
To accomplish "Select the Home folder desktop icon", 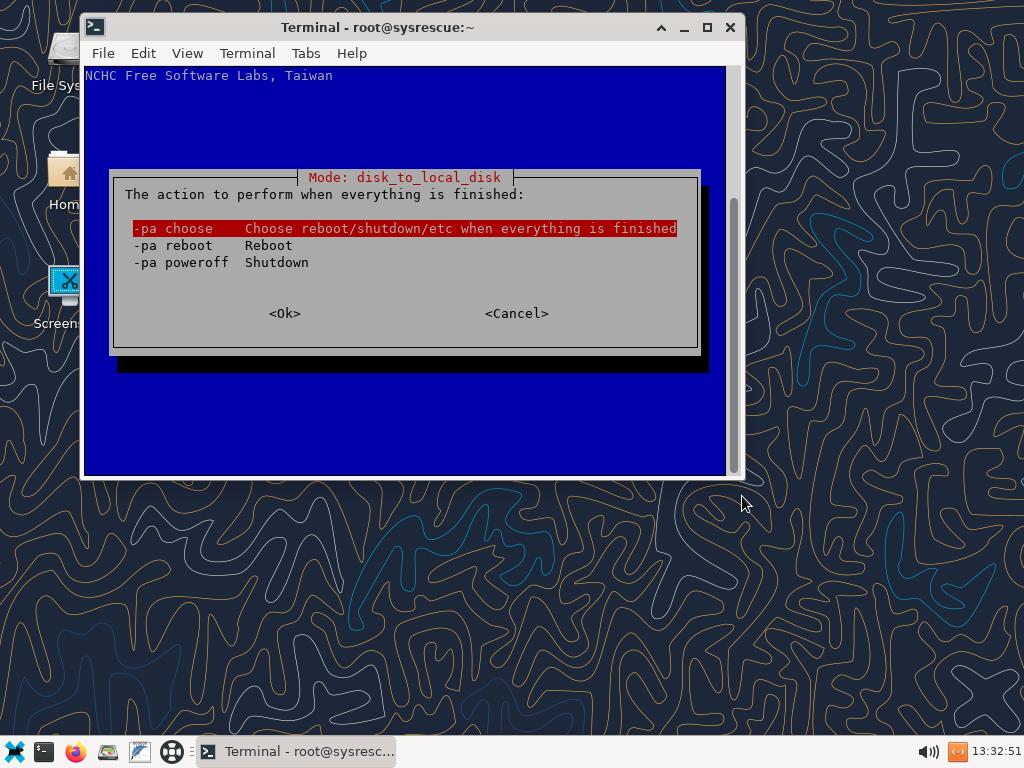I will [64, 180].
